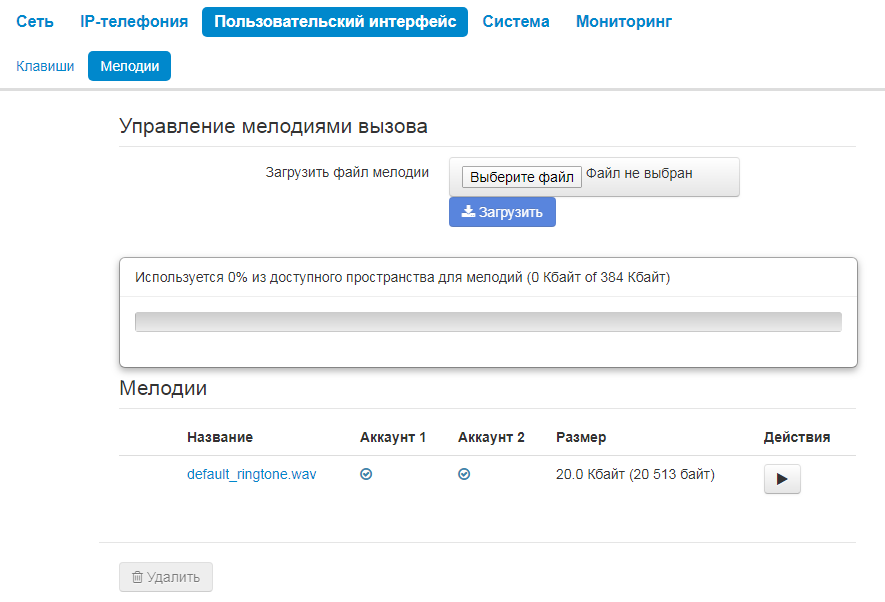The width and height of the screenshot is (885, 602).
Task: Click the melody storage usage bar
Action: (x=488, y=322)
